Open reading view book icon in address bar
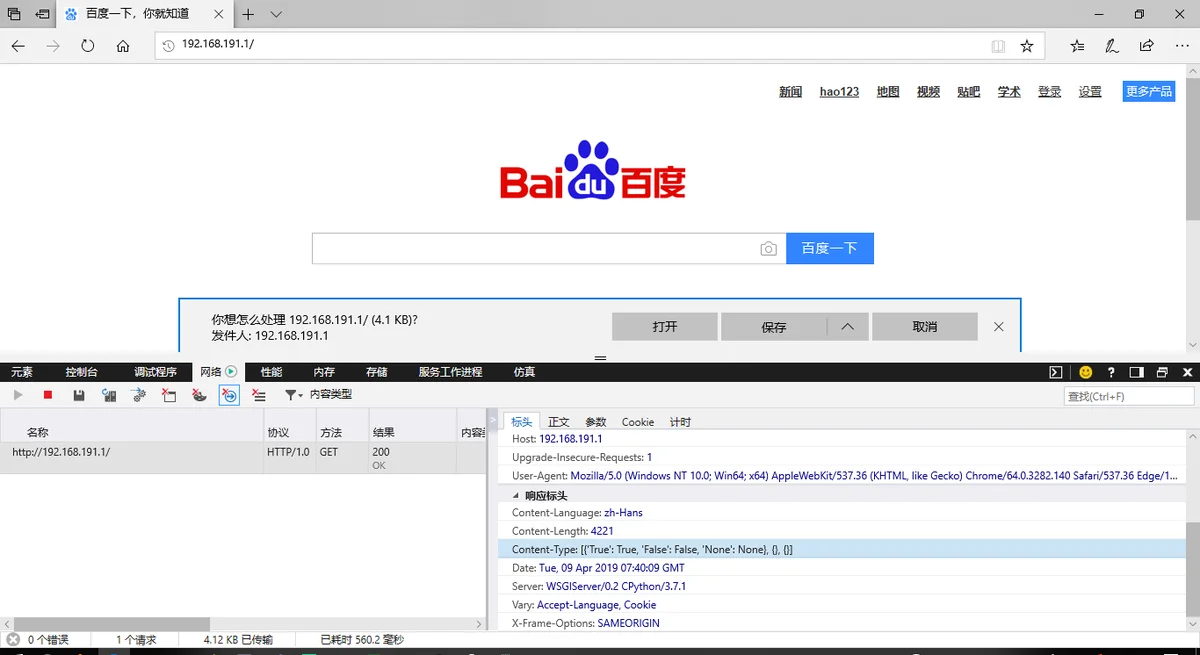The height and width of the screenshot is (655, 1200). (x=998, y=46)
